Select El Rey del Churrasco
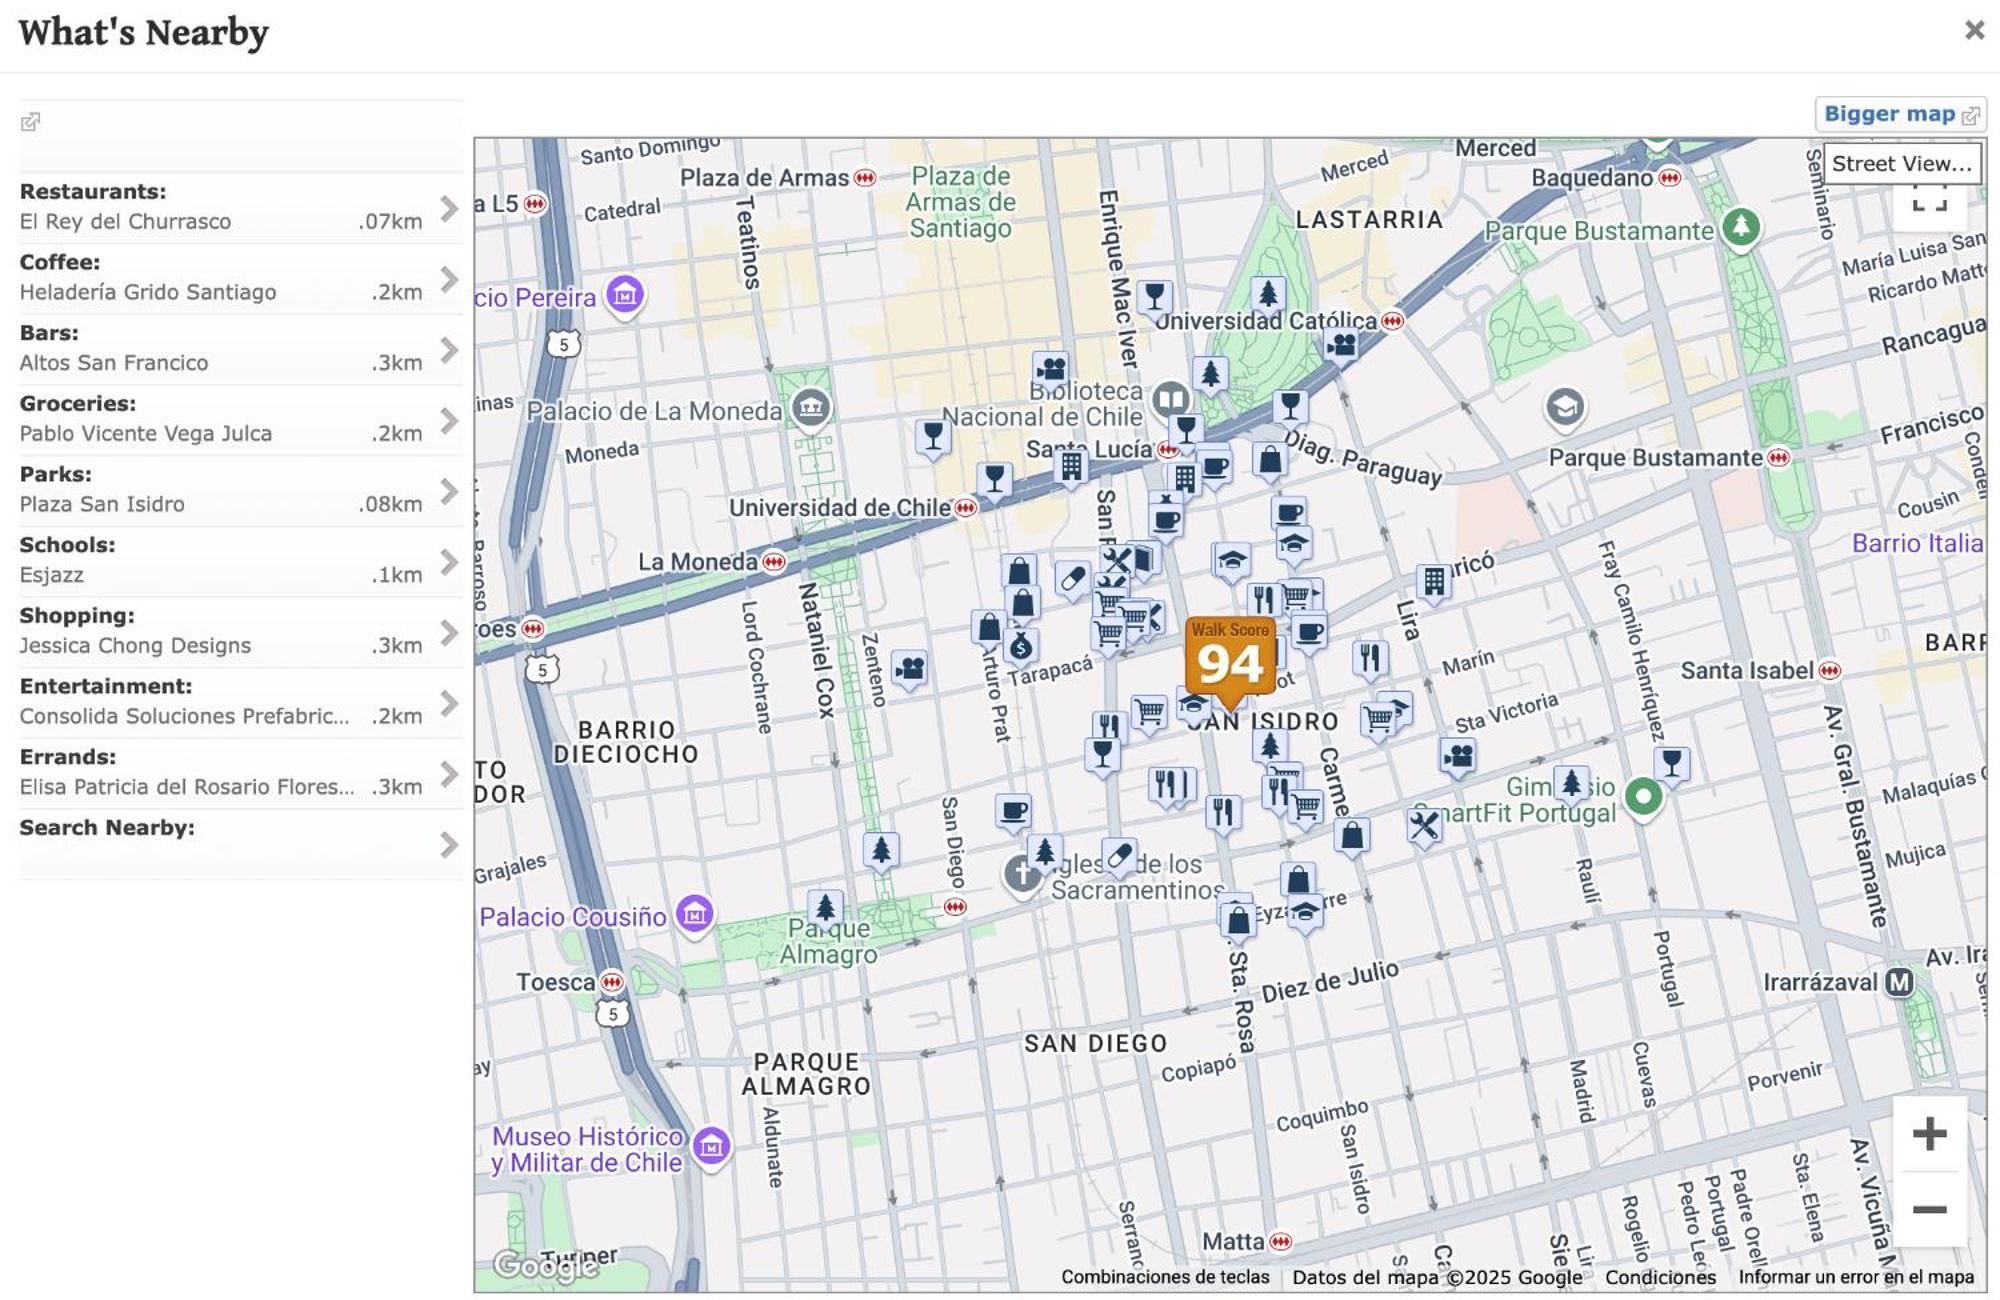 tap(125, 221)
